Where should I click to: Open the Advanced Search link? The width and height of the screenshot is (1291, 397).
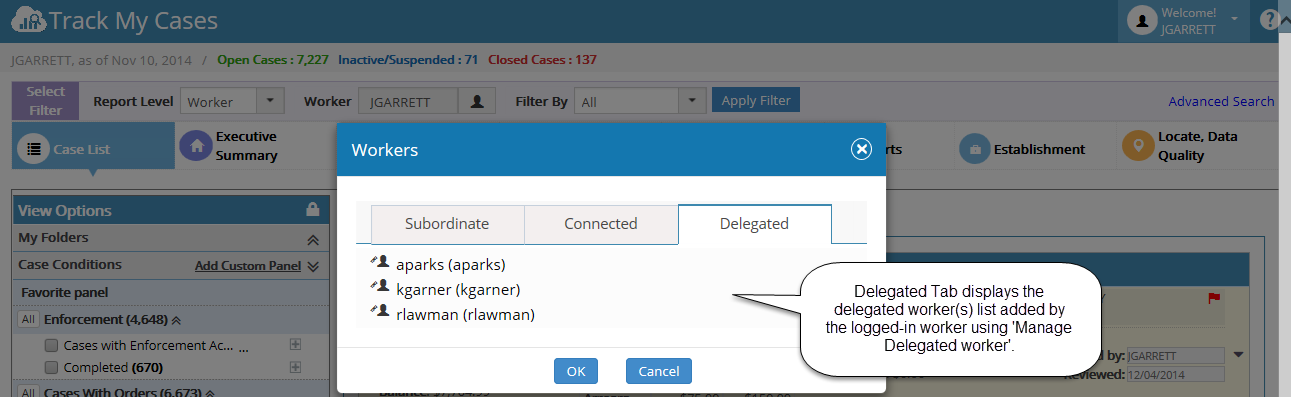(x=1221, y=101)
